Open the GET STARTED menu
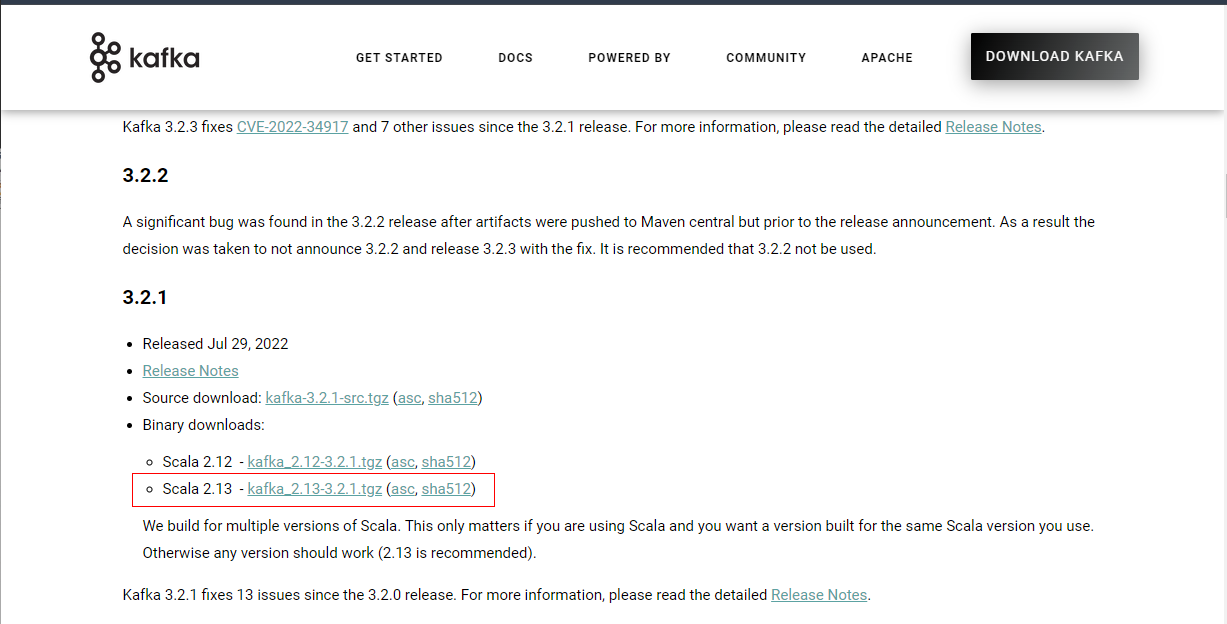 pyautogui.click(x=399, y=58)
